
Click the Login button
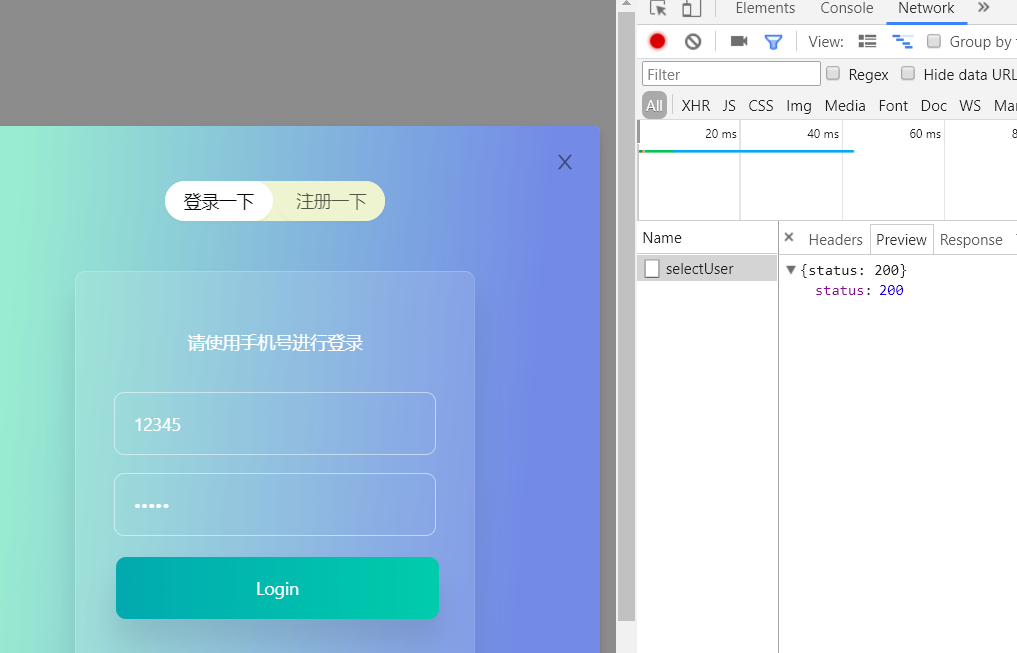point(278,588)
